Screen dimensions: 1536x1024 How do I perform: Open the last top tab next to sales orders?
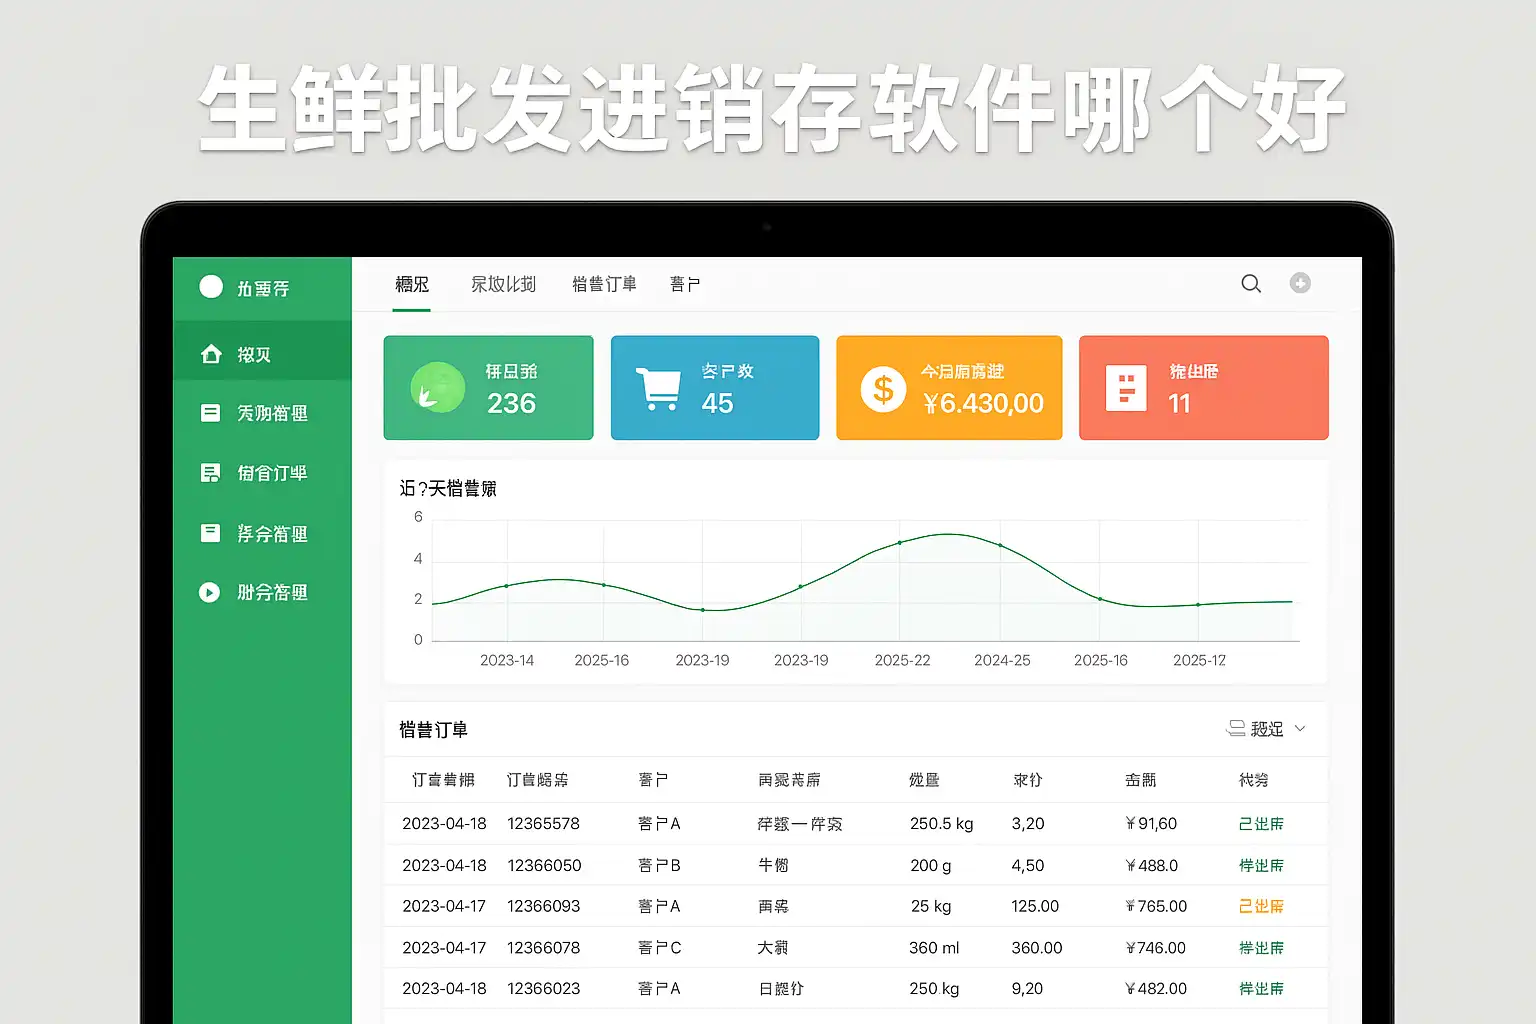(685, 285)
